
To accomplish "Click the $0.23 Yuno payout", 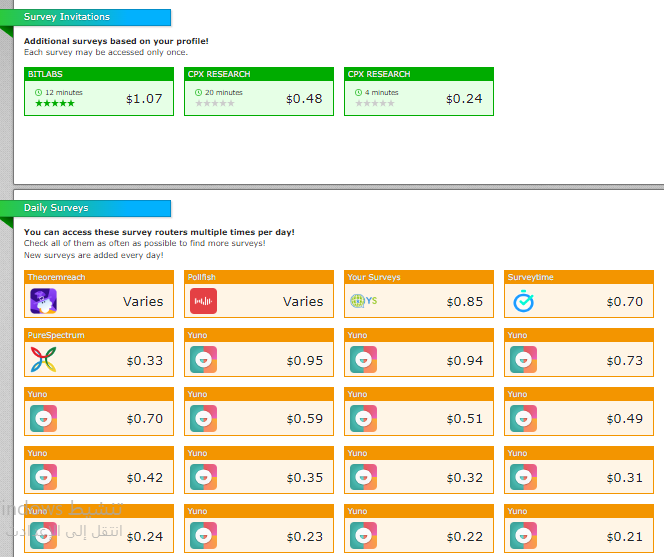I will [x=305, y=536].
